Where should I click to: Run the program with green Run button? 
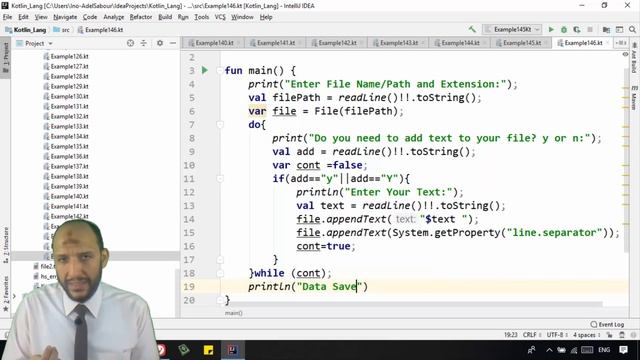pos(551,29)
